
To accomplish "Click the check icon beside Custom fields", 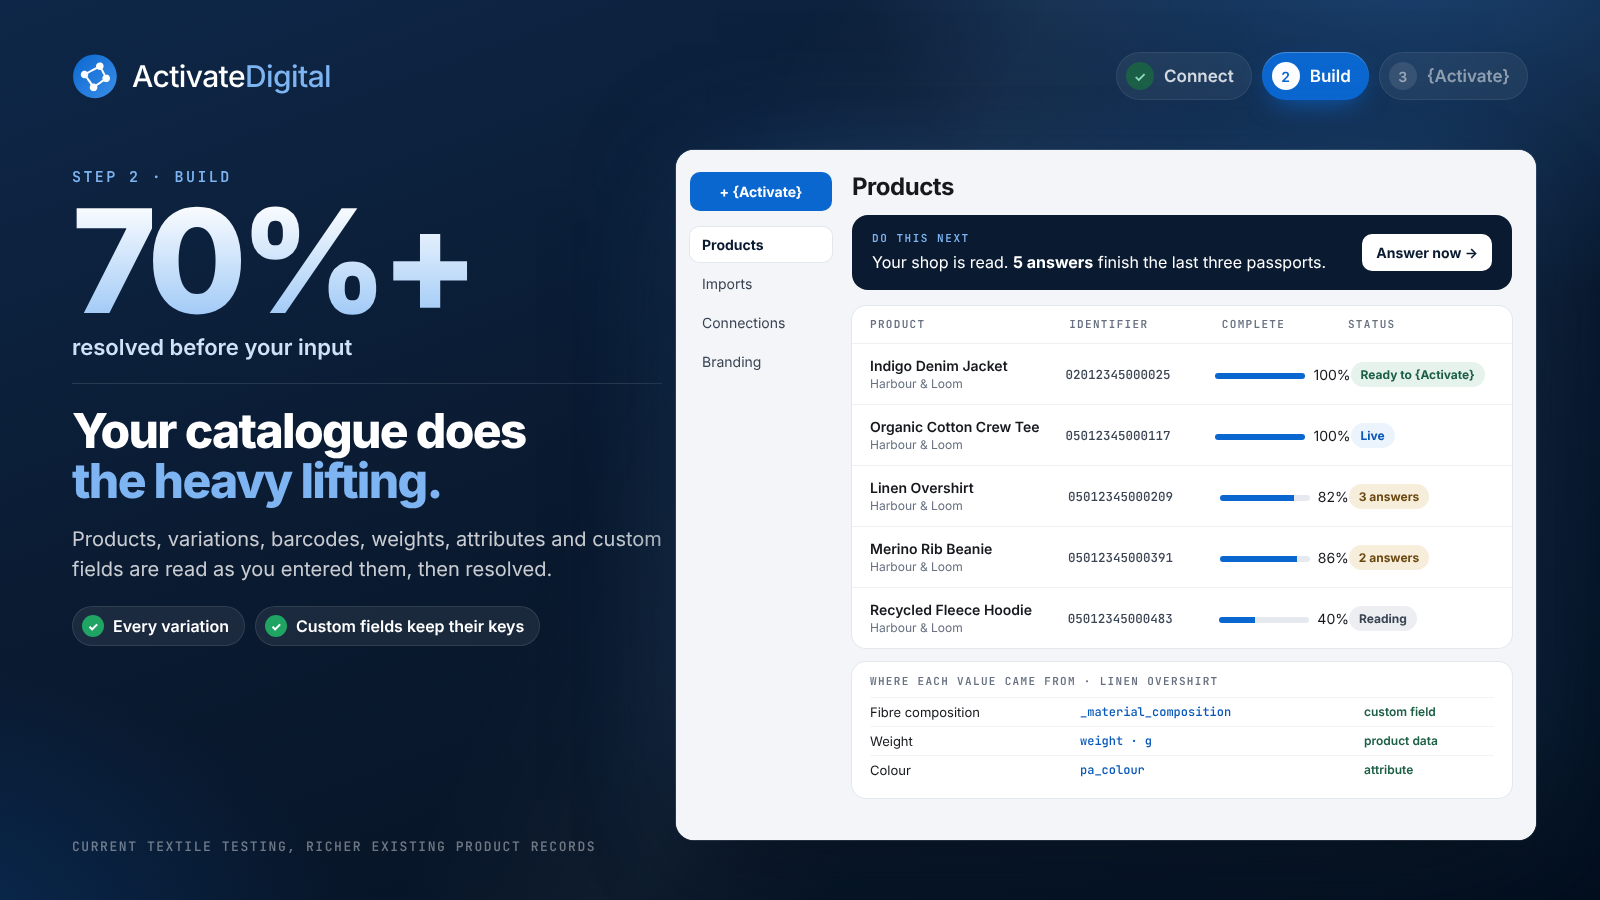I will coord(276,626).
